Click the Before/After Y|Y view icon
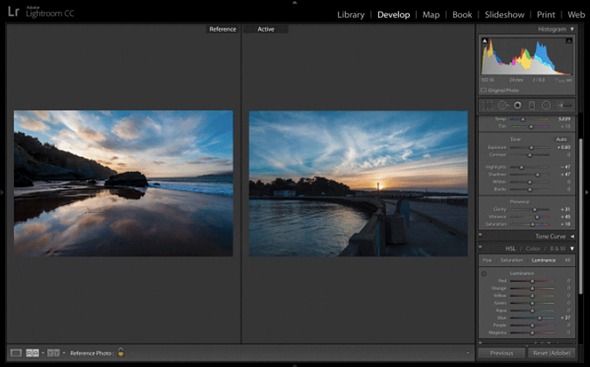This screenshot has width=590, height=367. tap(53, 353)
